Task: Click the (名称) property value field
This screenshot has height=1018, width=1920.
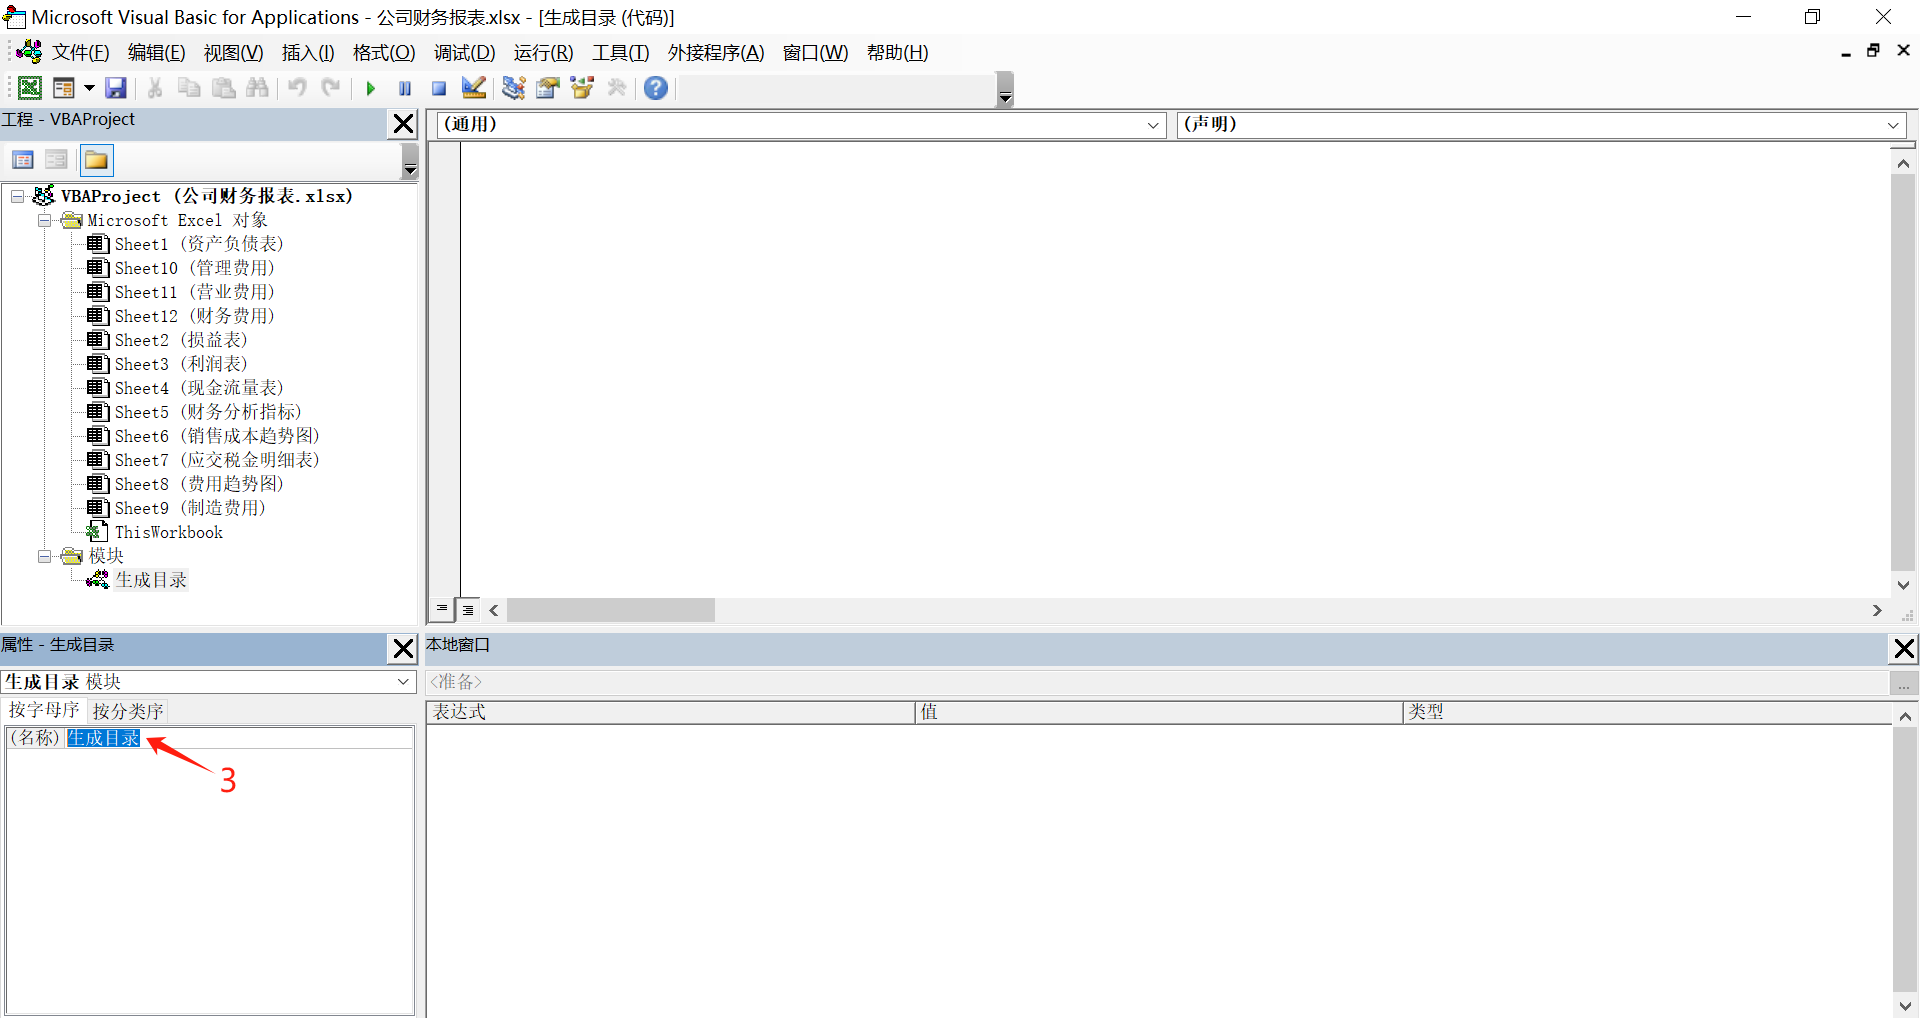Action: coord(240,738)
